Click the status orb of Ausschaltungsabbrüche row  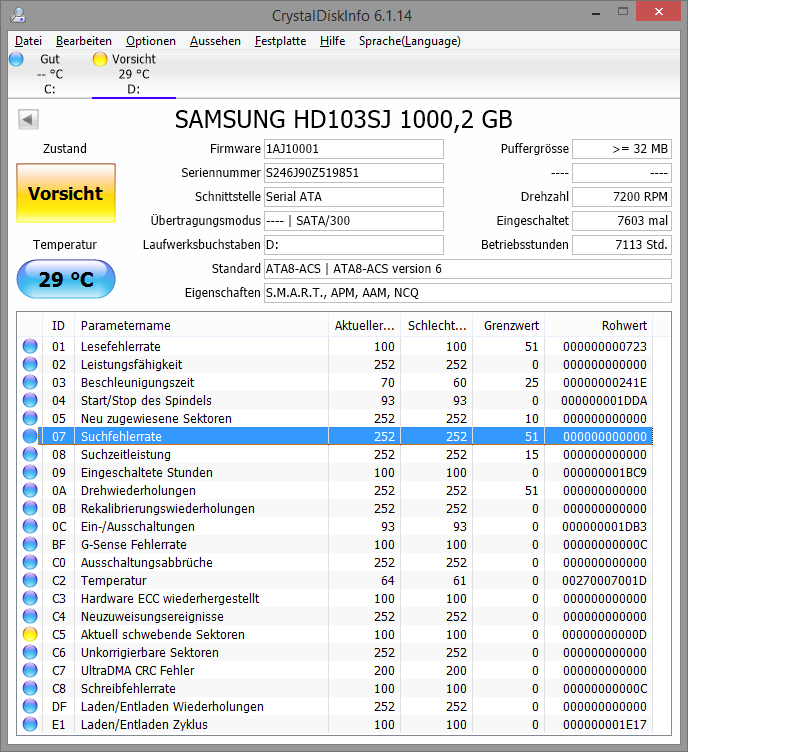(30, 562)
